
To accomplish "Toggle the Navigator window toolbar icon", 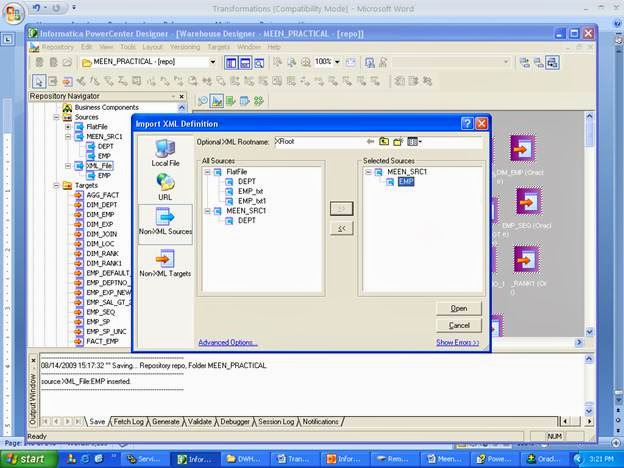I will (231, 62).
